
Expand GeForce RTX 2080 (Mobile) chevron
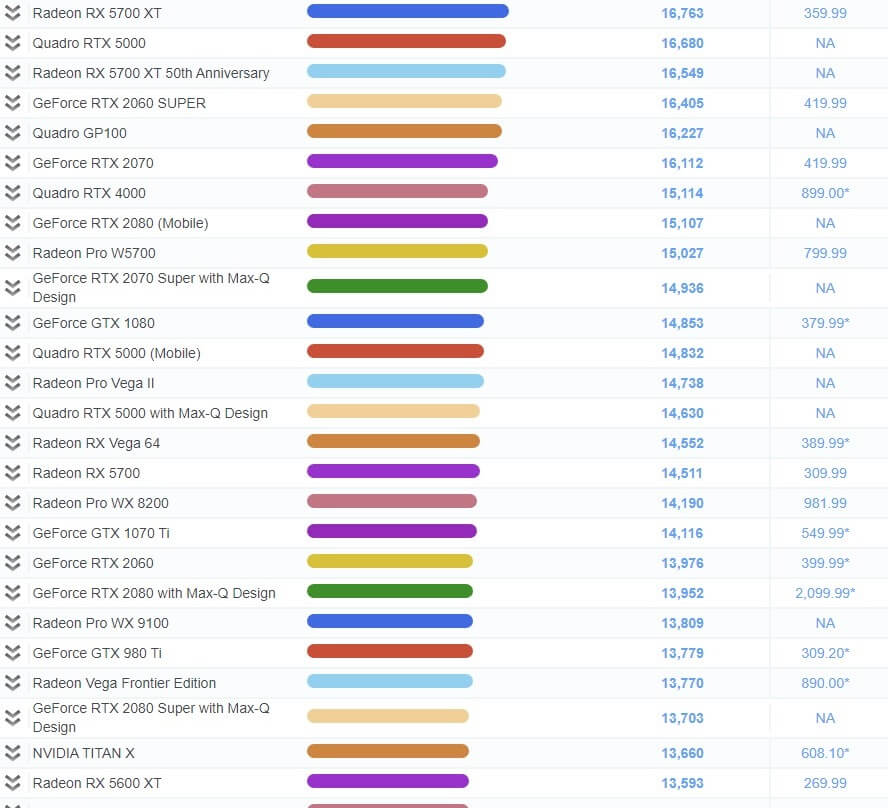coord(12,223)
